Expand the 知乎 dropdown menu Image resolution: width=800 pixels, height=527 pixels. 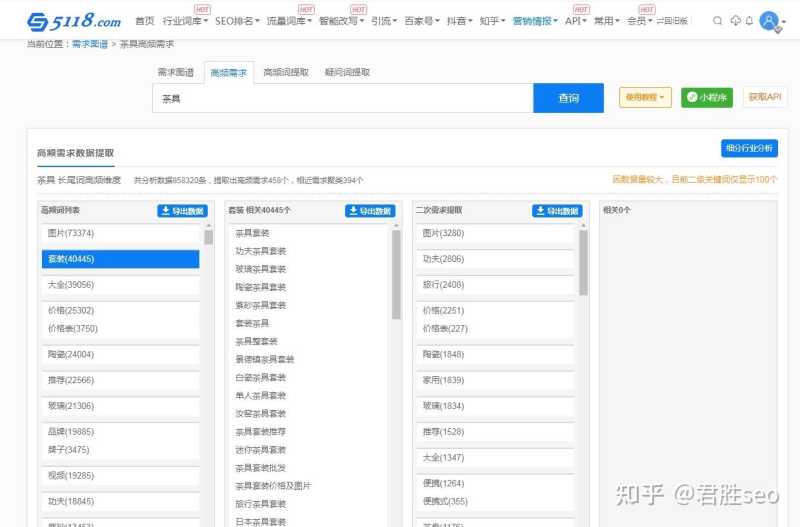(x=492, y=21)
